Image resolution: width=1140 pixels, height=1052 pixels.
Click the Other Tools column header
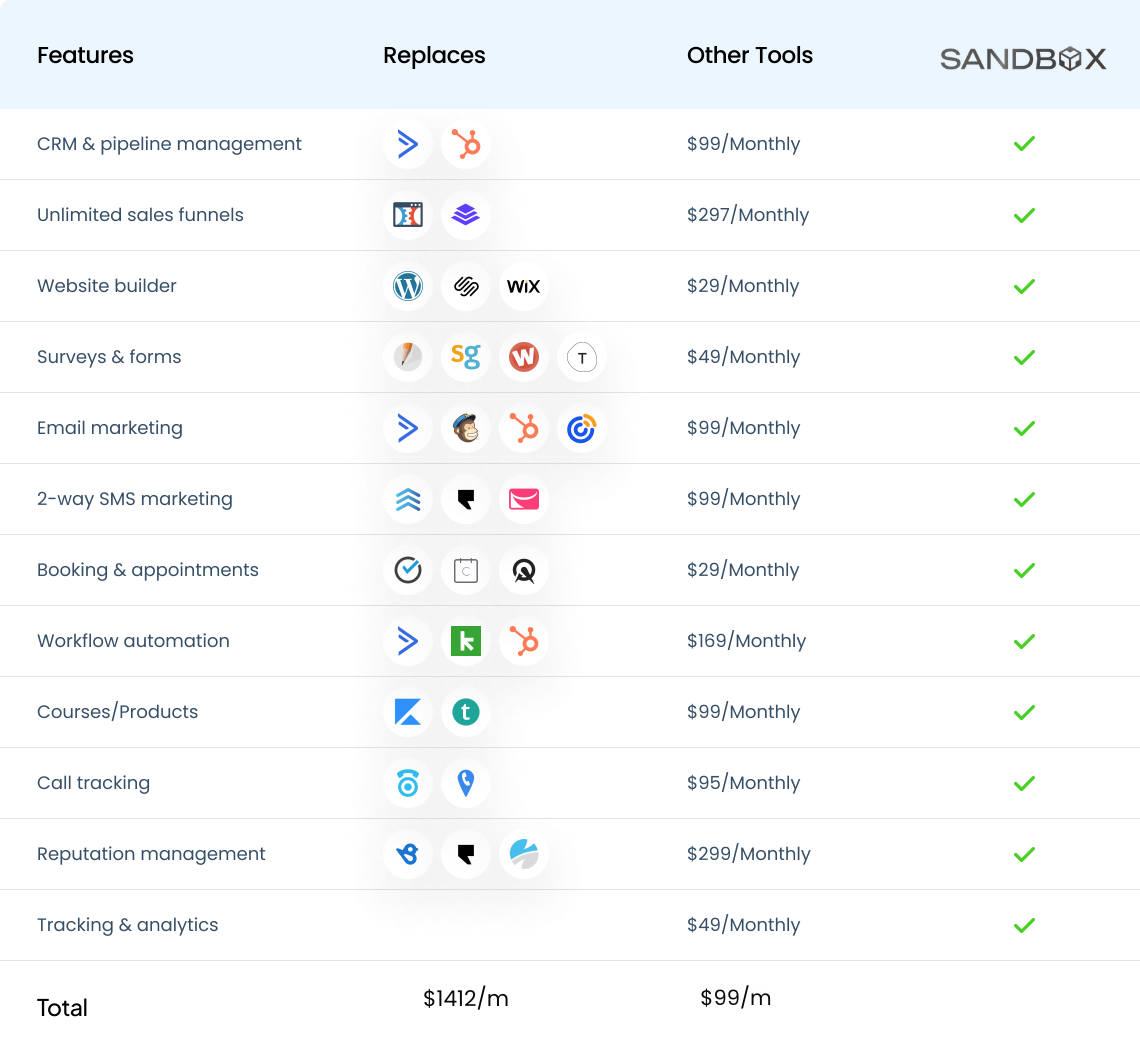750,55
